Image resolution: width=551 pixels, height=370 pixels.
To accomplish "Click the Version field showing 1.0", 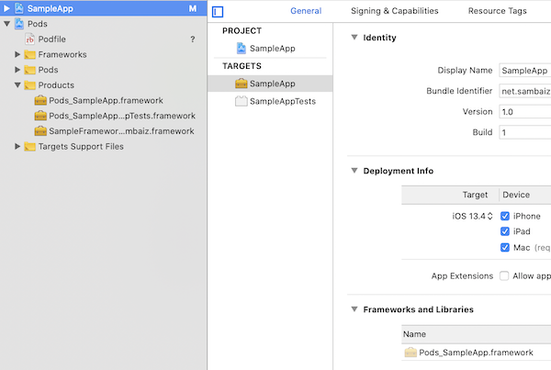I will tap(525, 112).
